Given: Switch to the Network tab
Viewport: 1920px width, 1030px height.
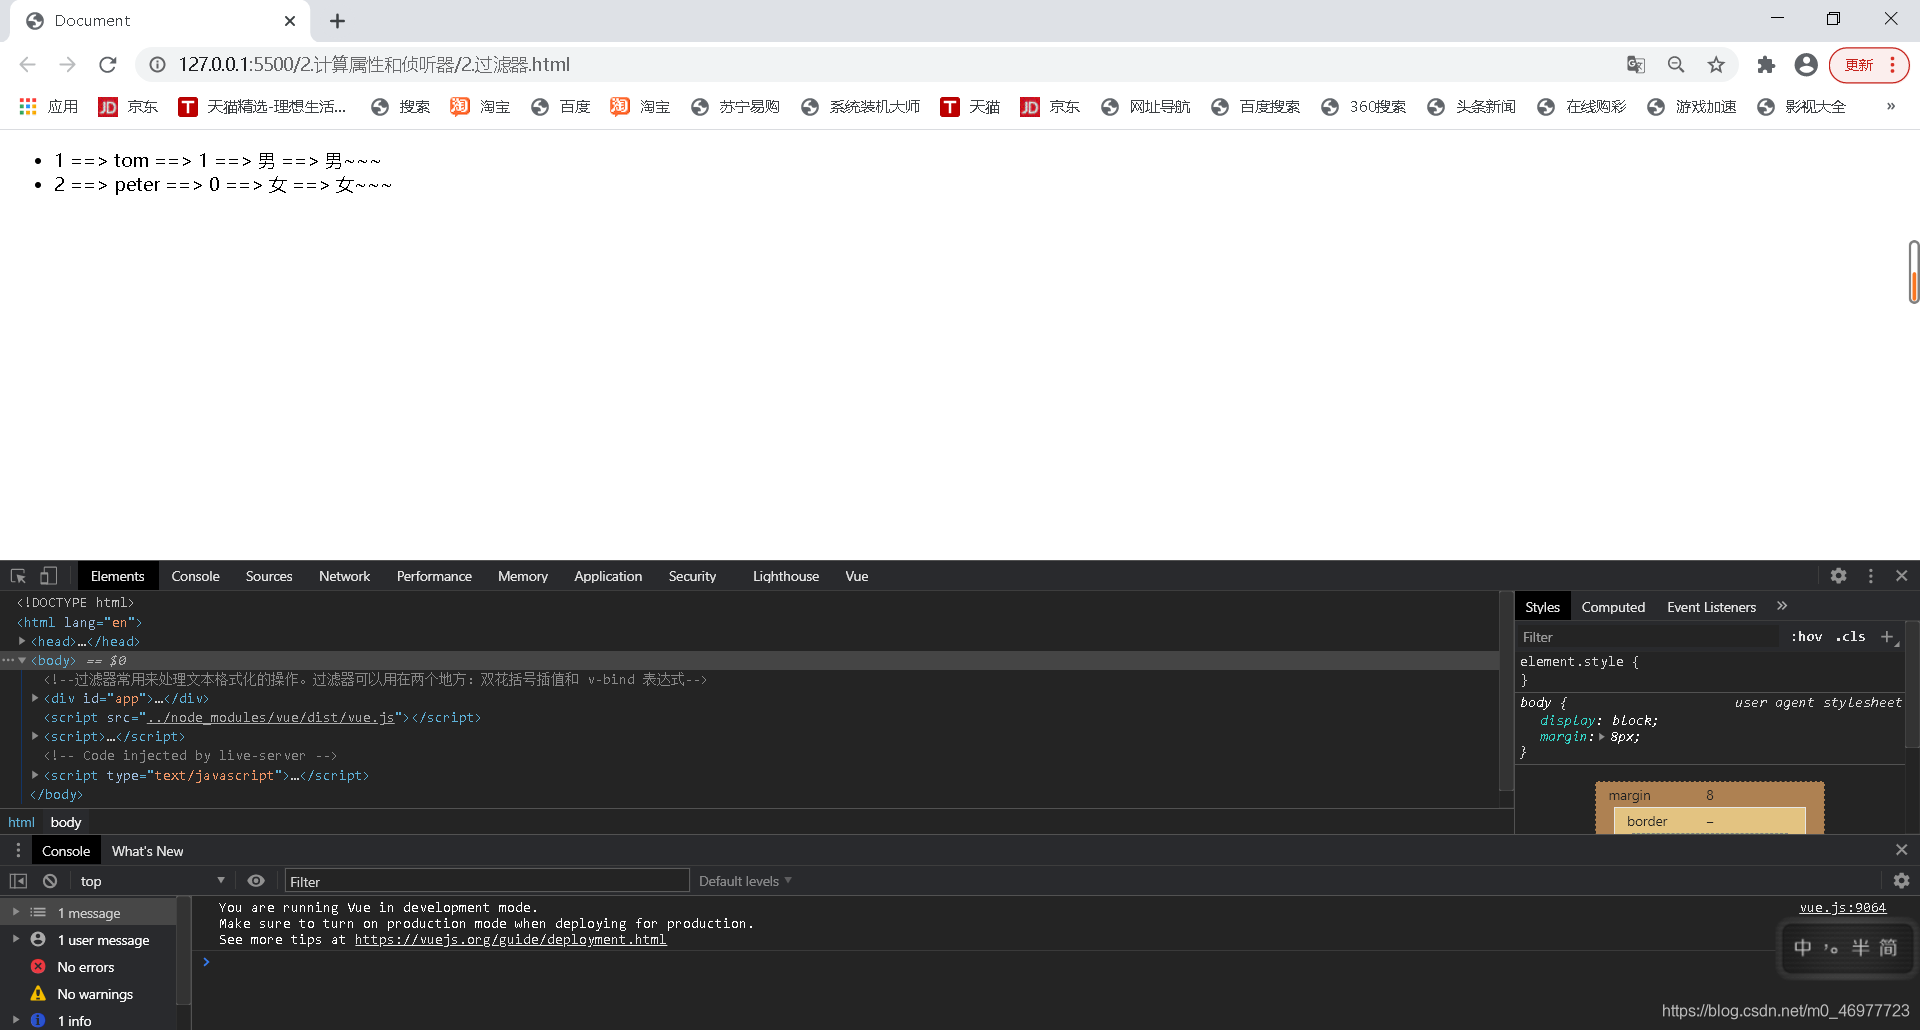Looking at the screenshot, I should [x=344, y=576].
